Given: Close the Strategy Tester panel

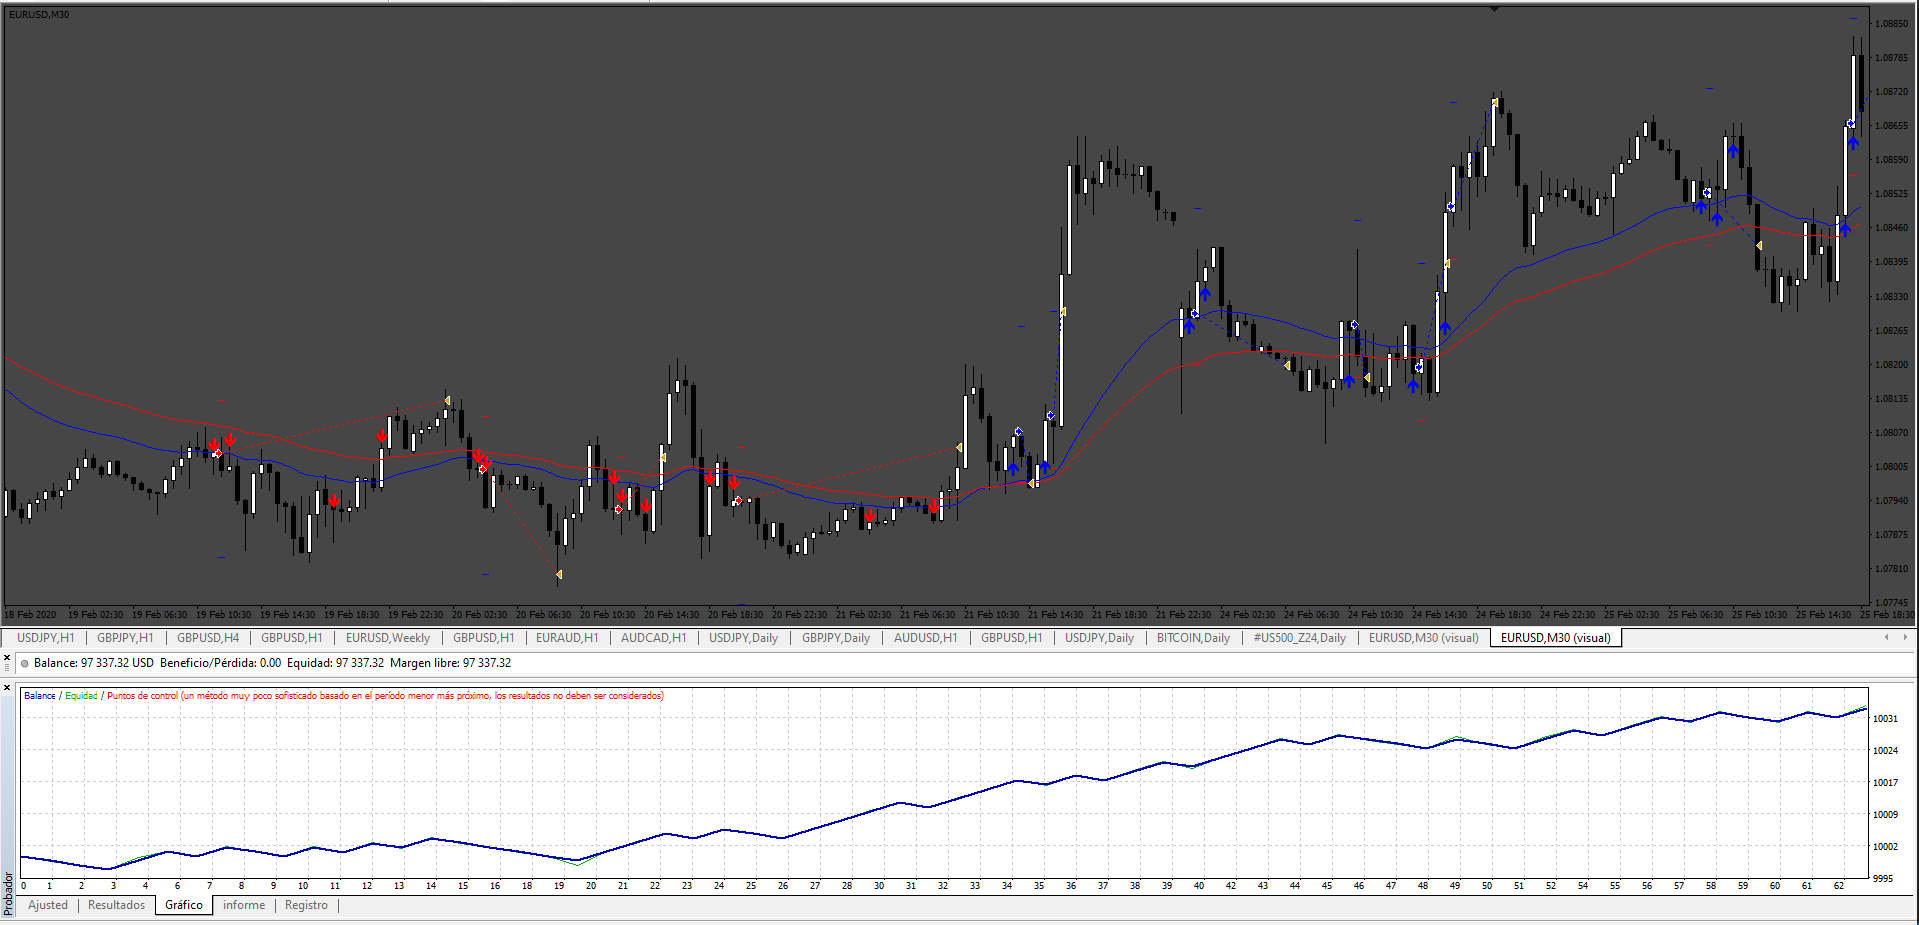Looking at the screenshot, I should click(x=7, y=688).
